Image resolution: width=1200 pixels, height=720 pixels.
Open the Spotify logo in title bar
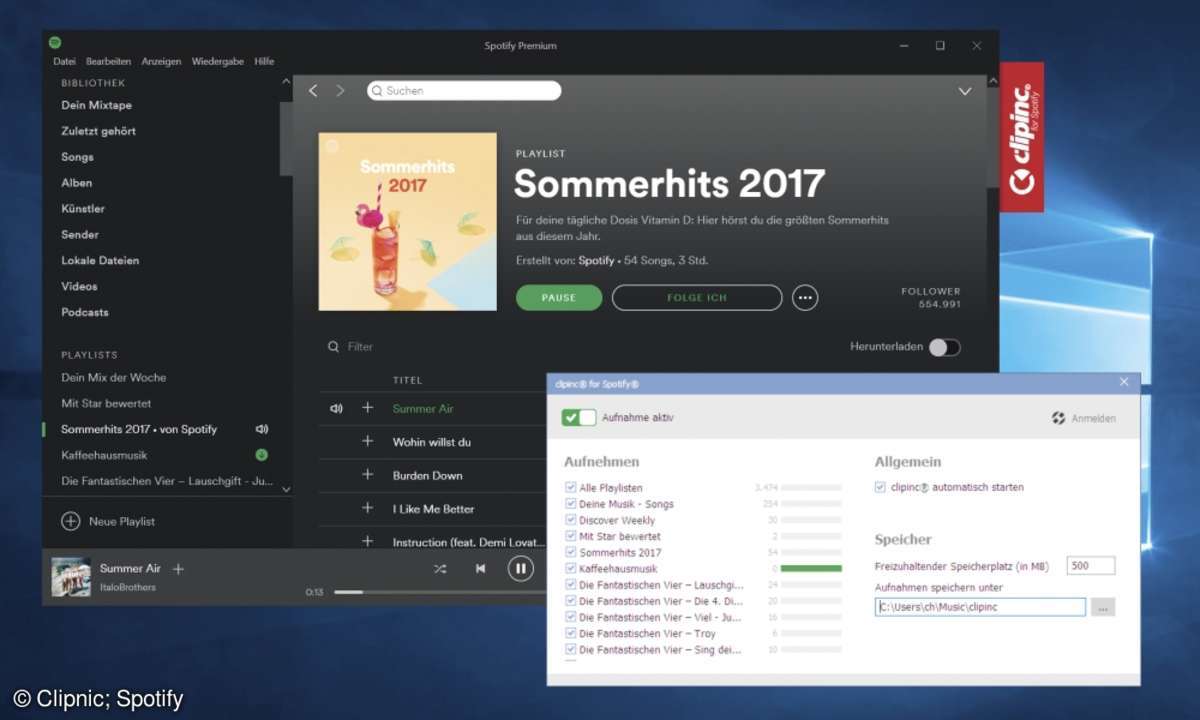pos(55,43)
